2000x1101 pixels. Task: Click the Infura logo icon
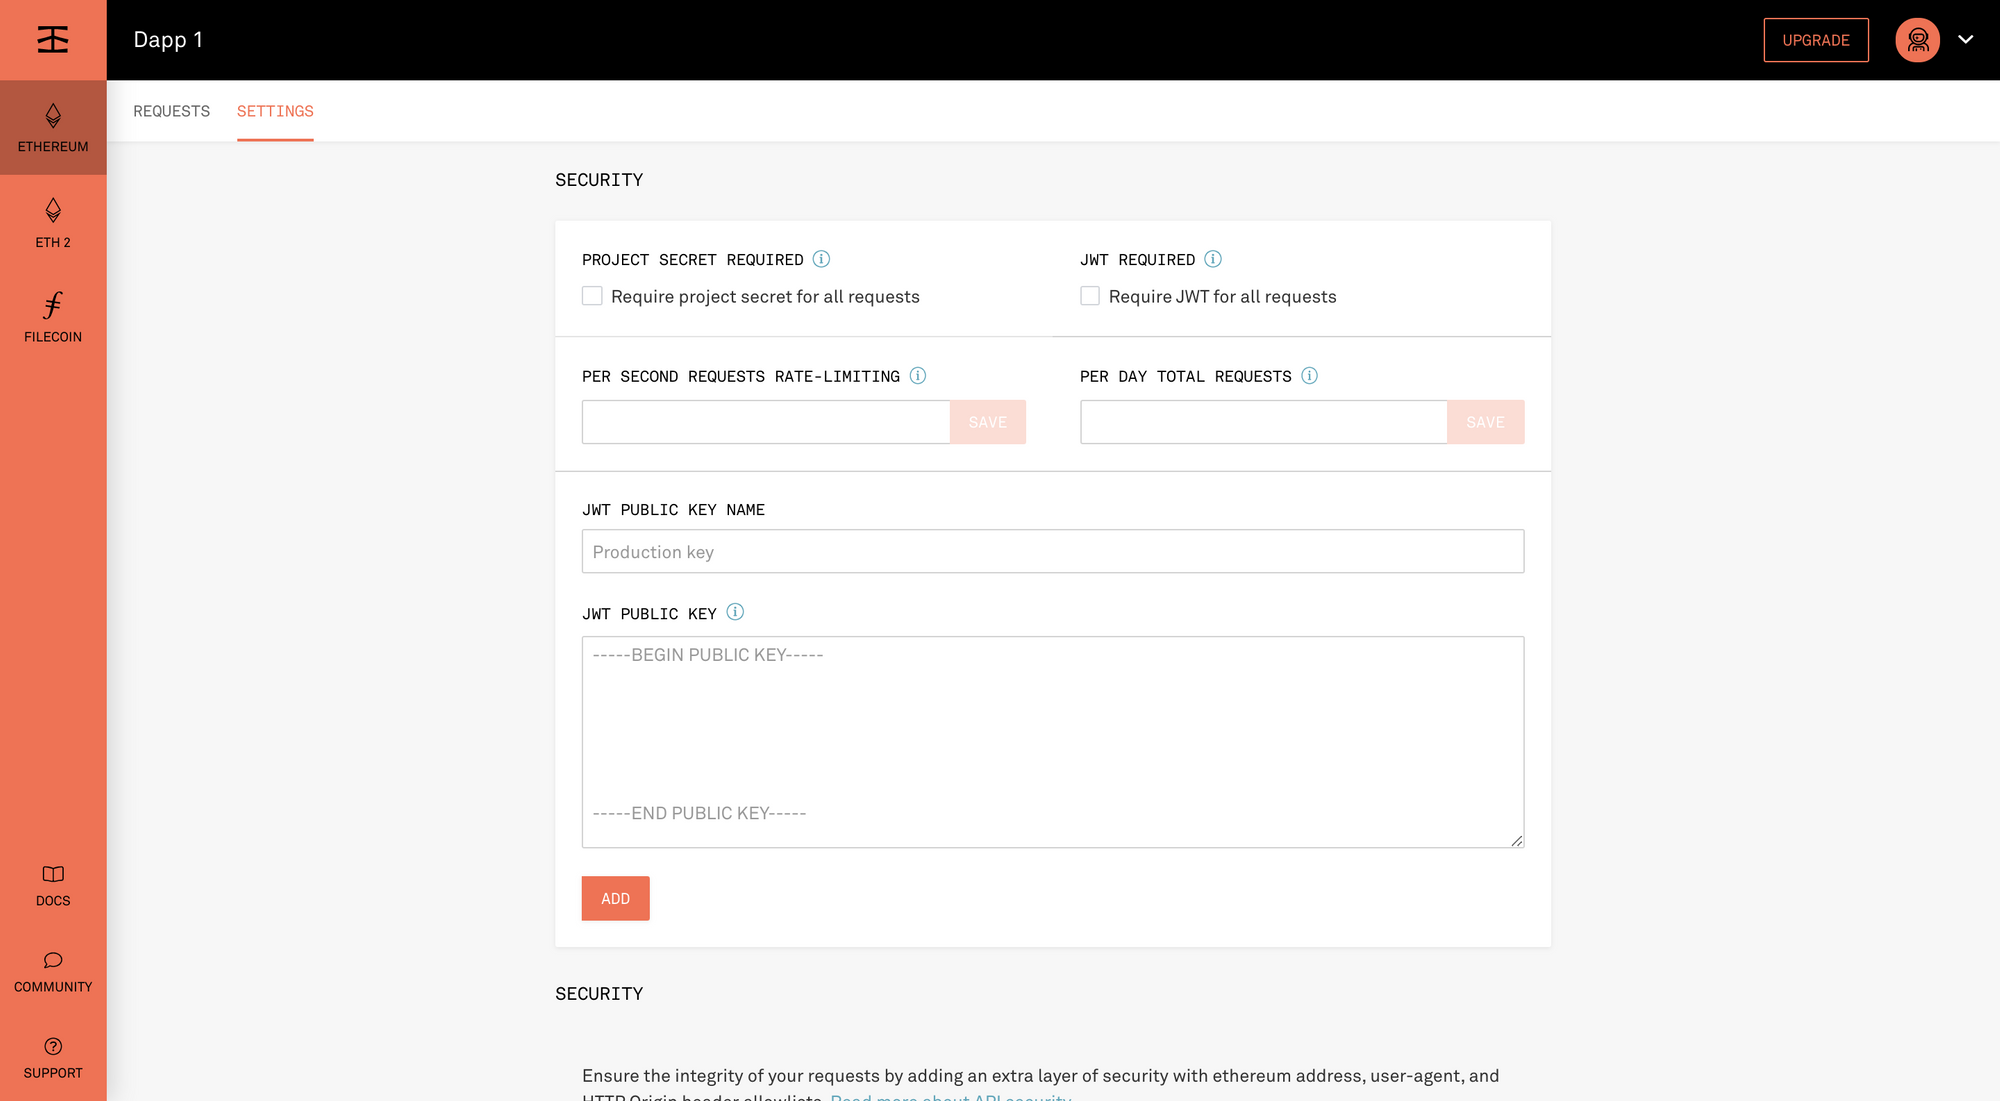[x=53, y=40]
